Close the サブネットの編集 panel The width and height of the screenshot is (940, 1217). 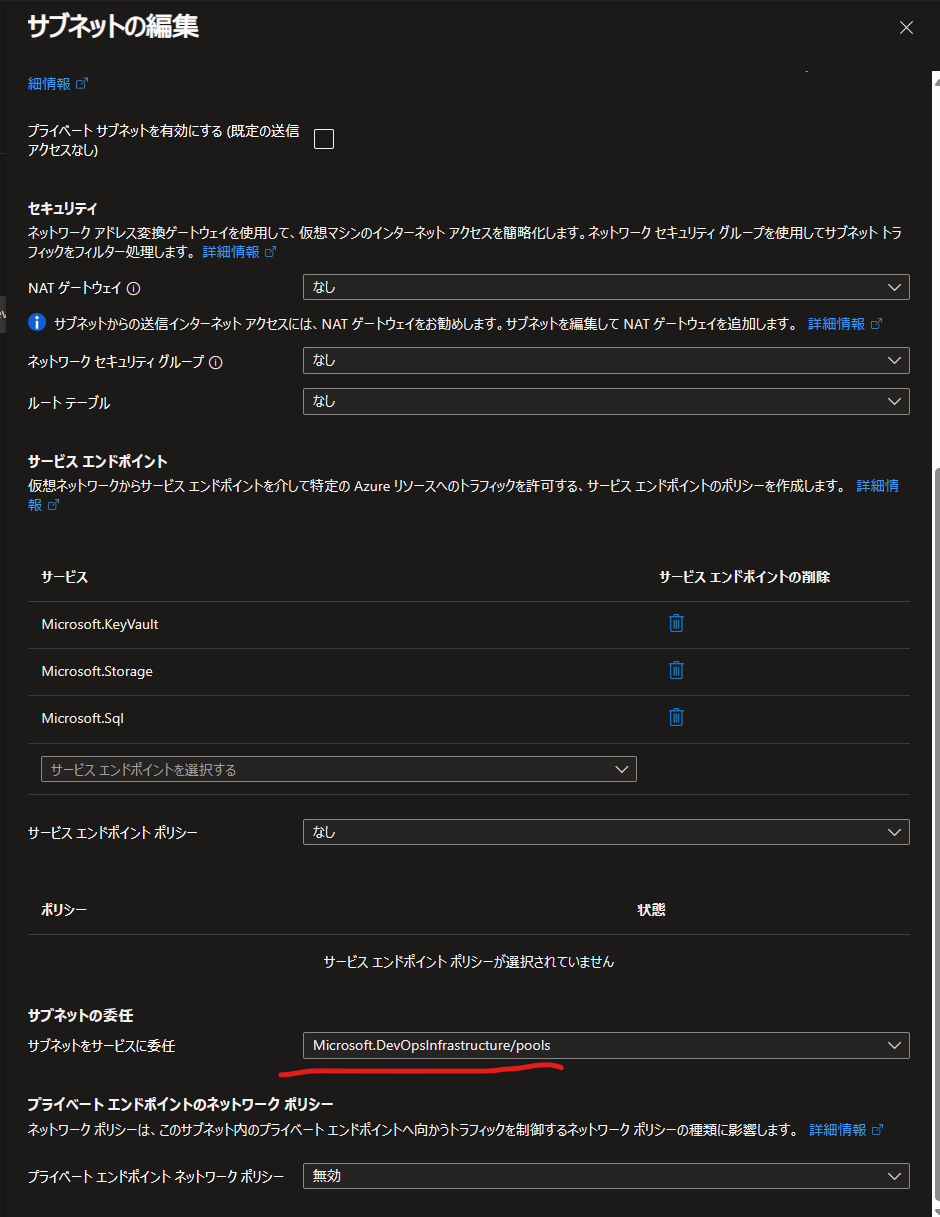point(906,28)
